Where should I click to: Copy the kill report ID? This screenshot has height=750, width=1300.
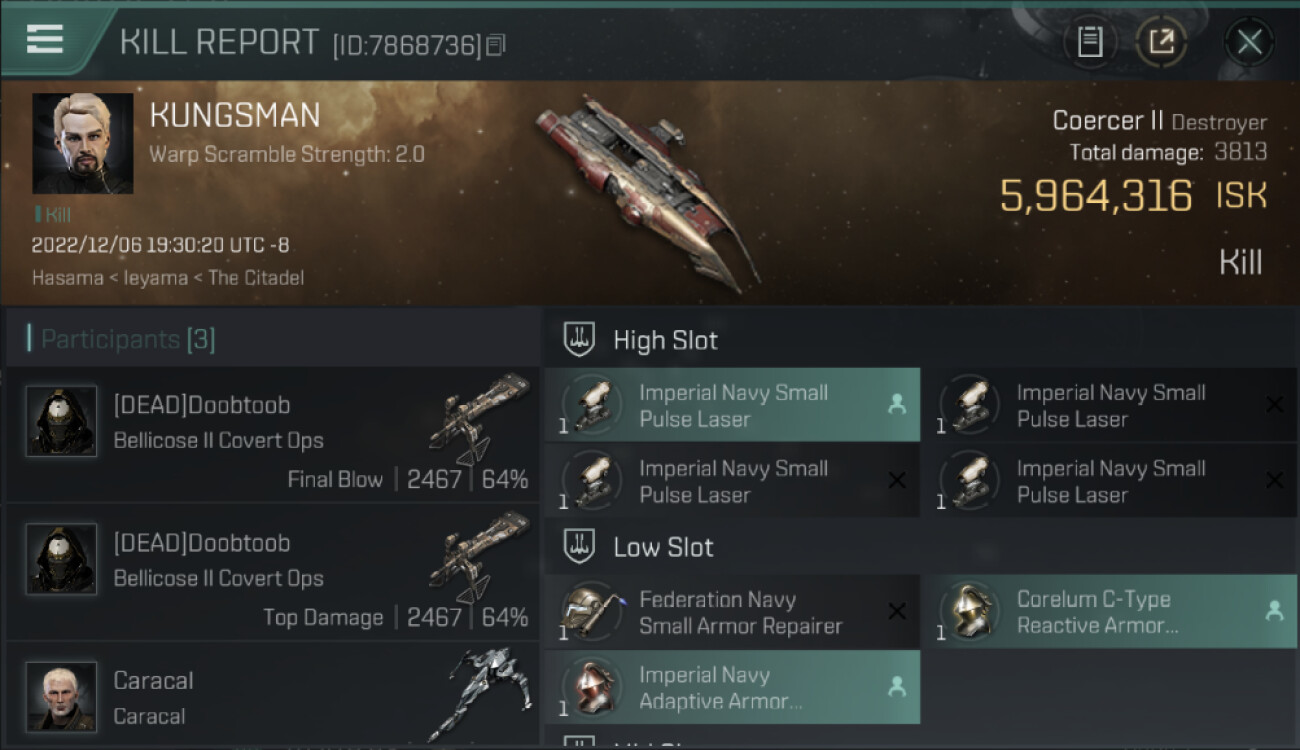click(x=497, y=45)
